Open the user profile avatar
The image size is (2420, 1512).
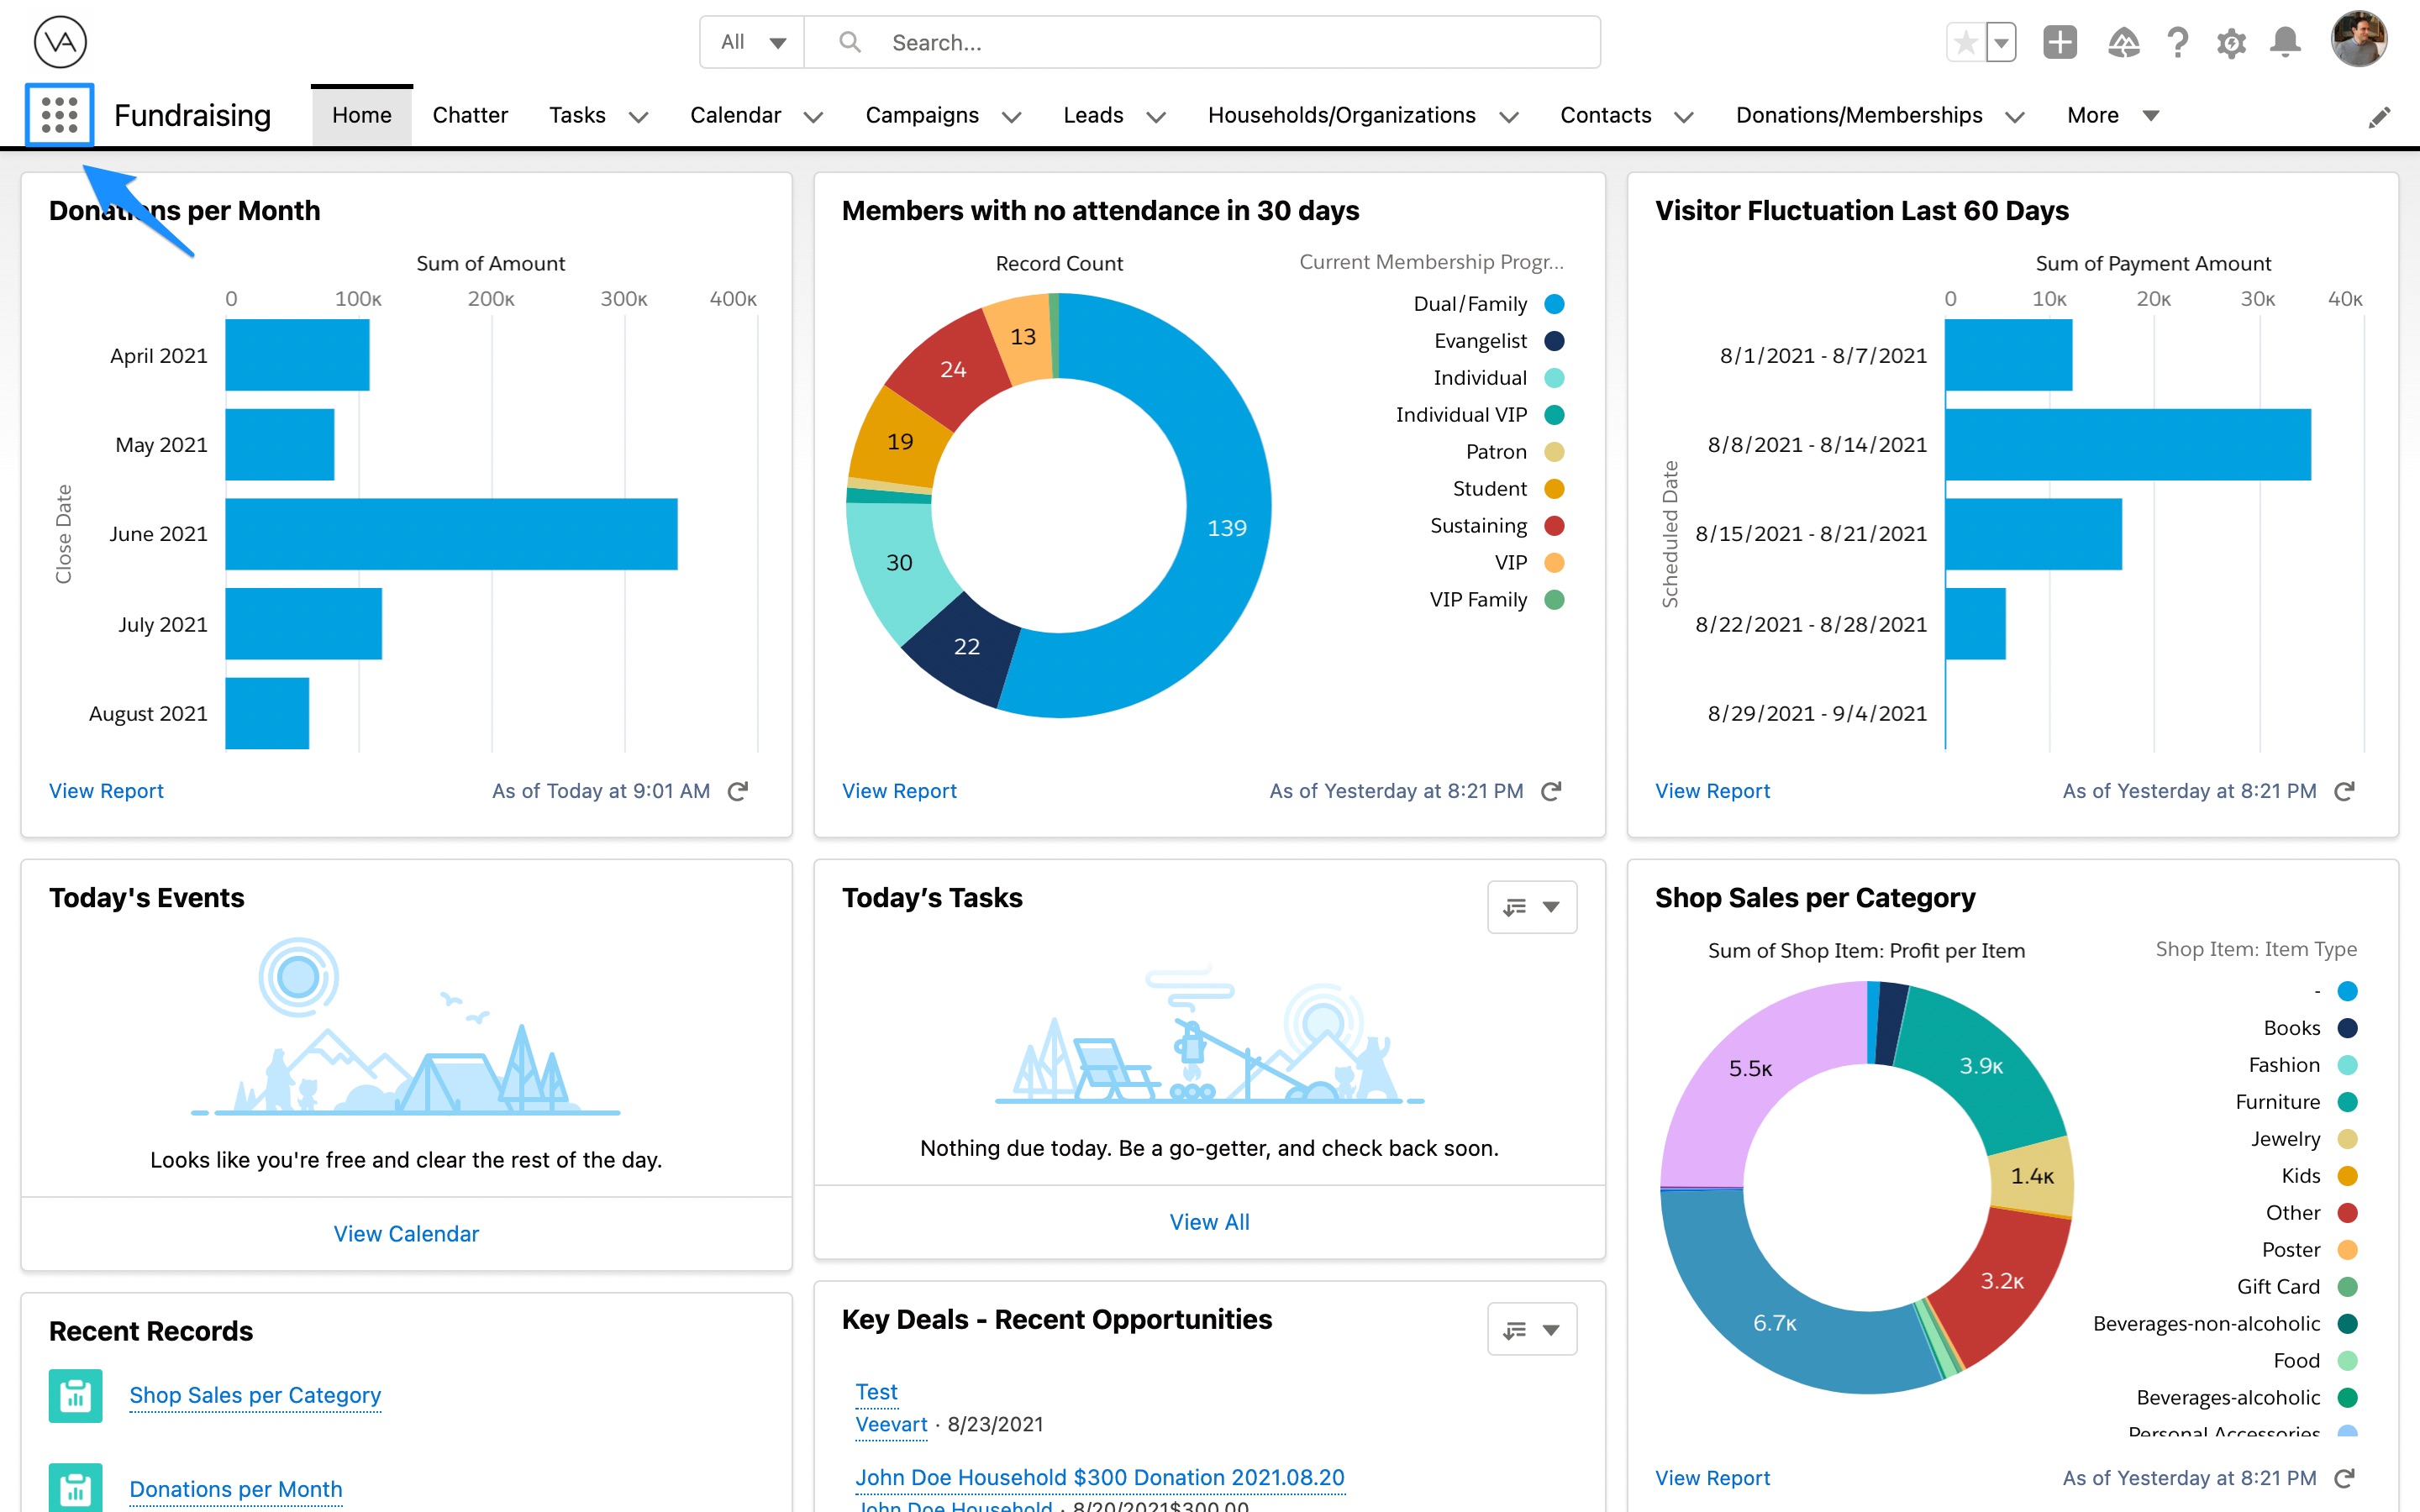point(2359,40)
